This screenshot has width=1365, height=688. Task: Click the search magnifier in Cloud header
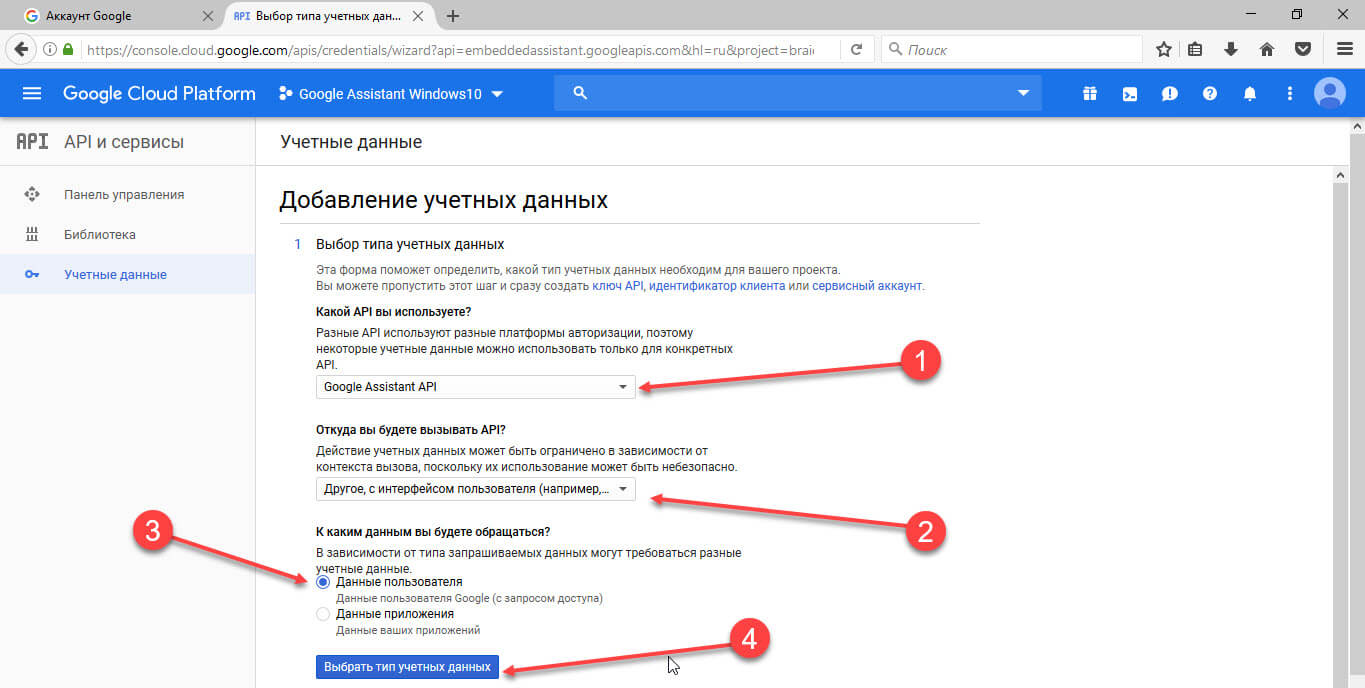pyautogui.click(x=579, y=93)
